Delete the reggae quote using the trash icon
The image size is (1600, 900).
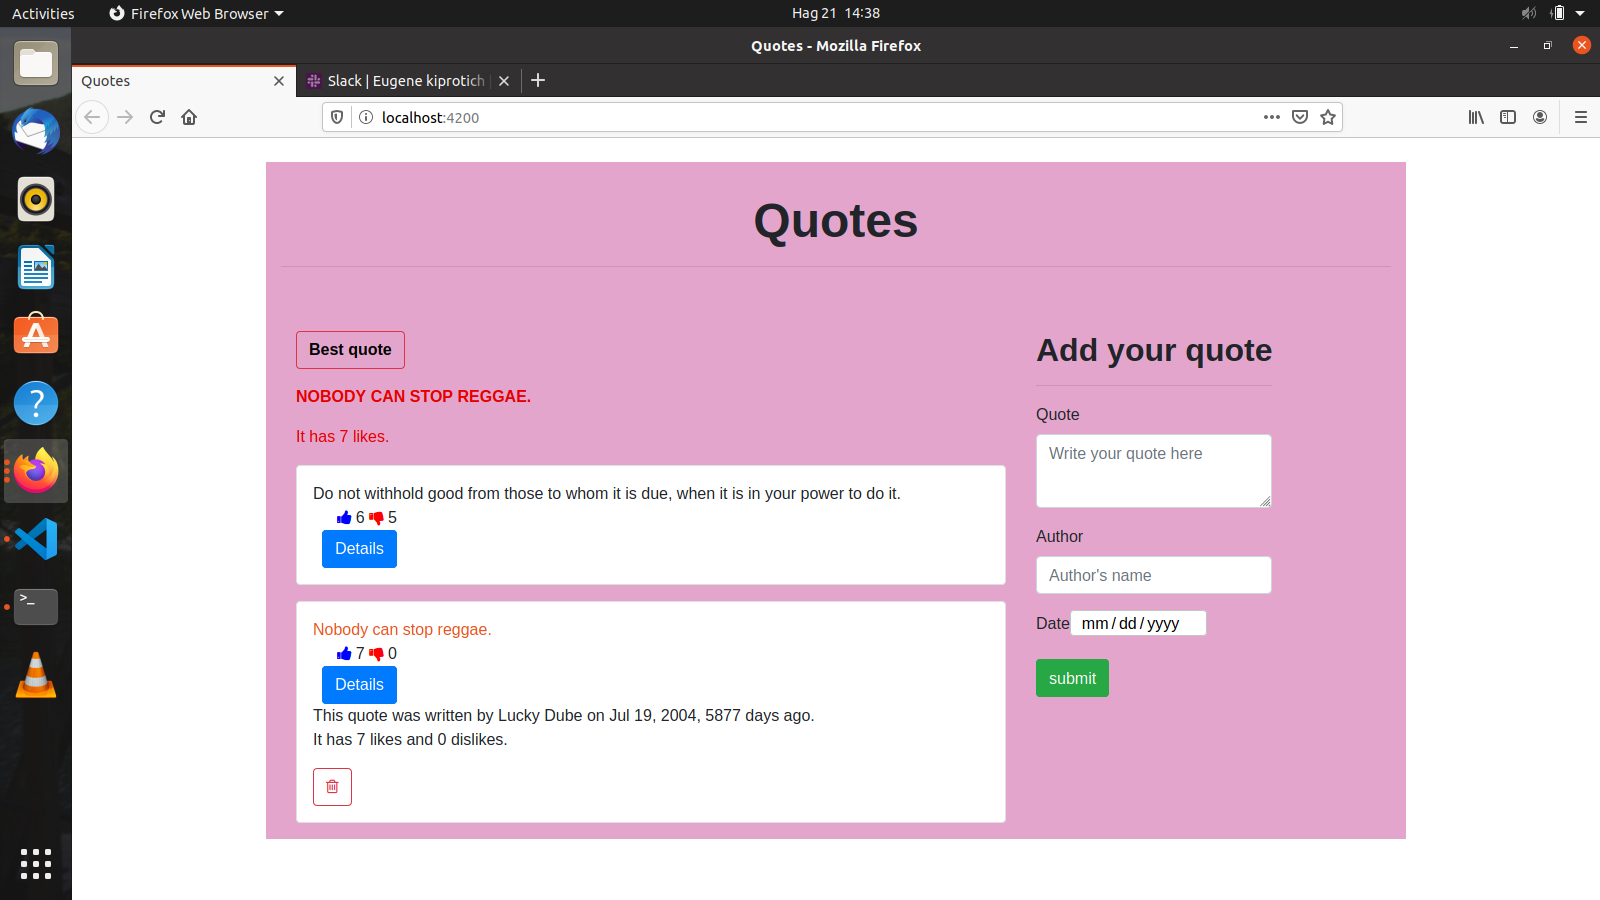332,787
